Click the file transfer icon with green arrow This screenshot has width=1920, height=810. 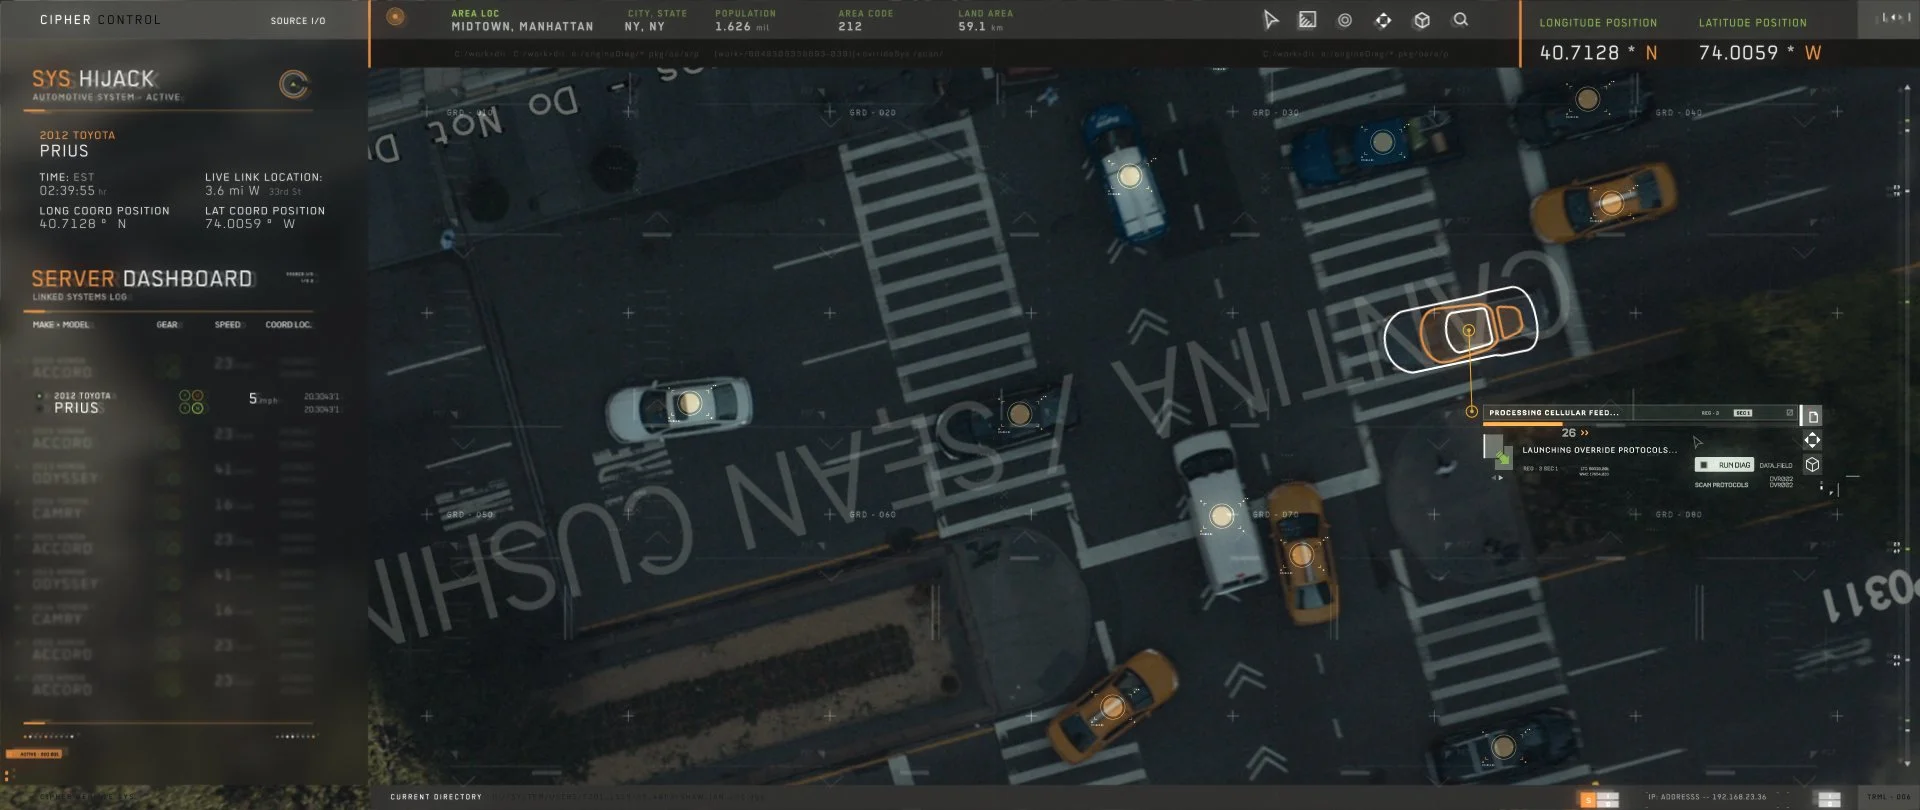(x=1497, y=452)
